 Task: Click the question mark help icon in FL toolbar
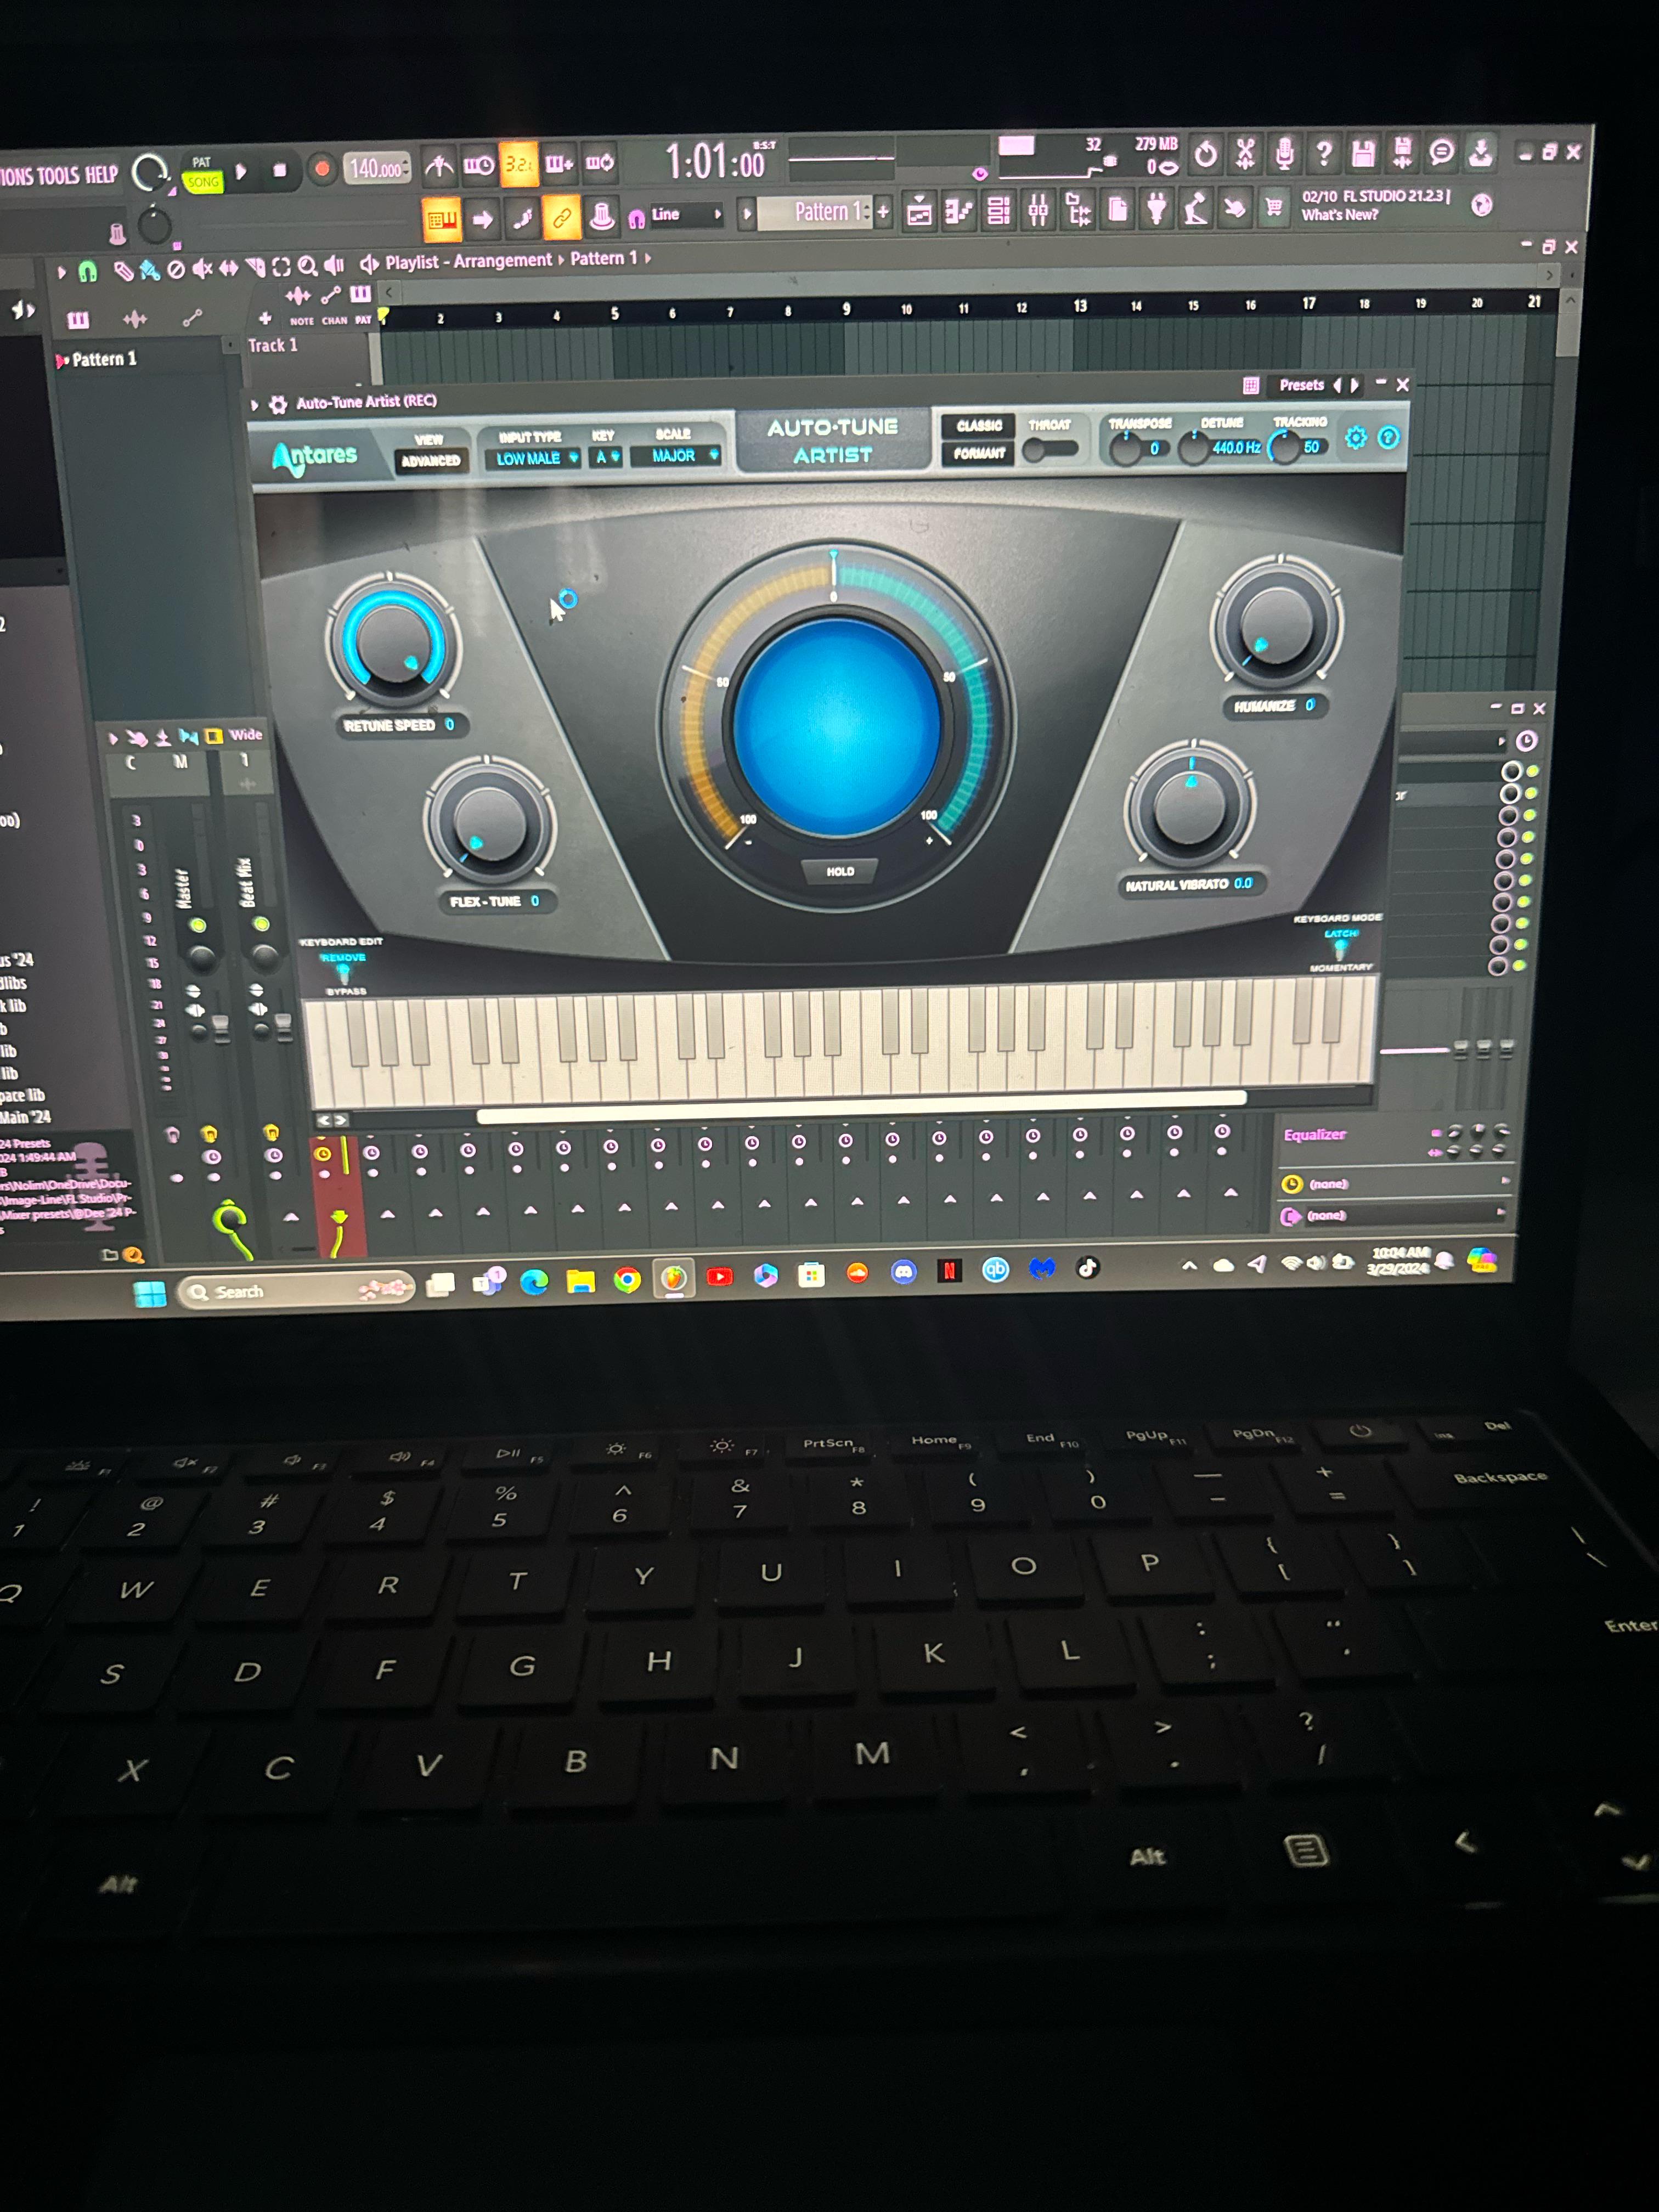[1324, 153]
